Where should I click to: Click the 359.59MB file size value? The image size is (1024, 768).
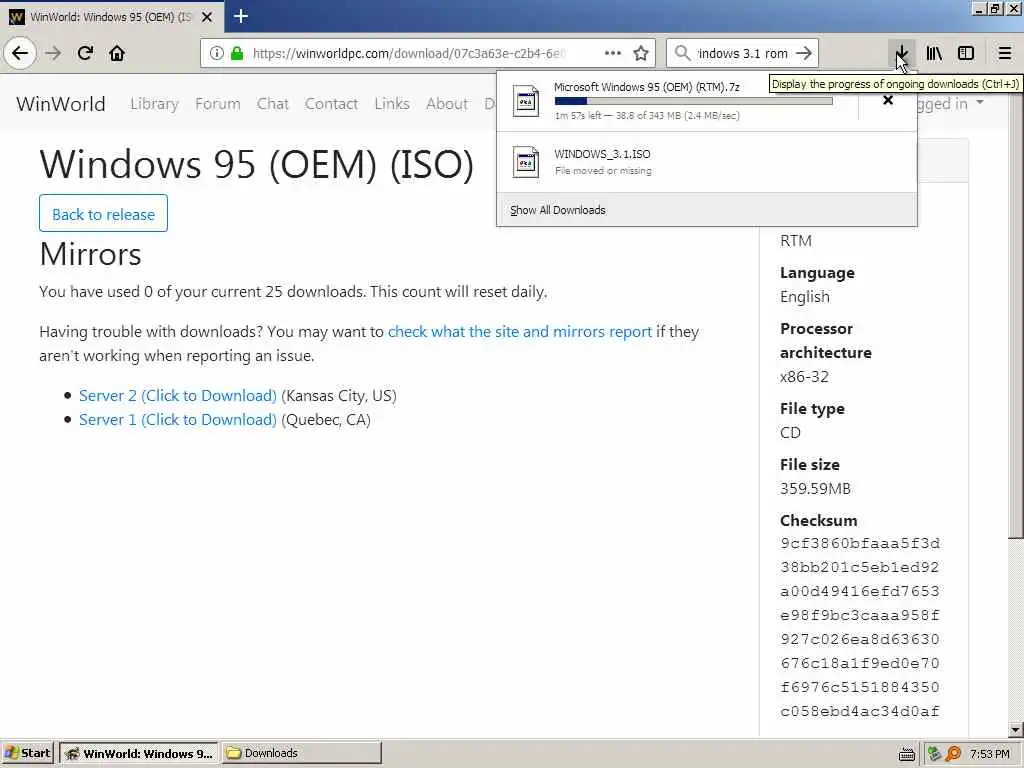(815, 488)
